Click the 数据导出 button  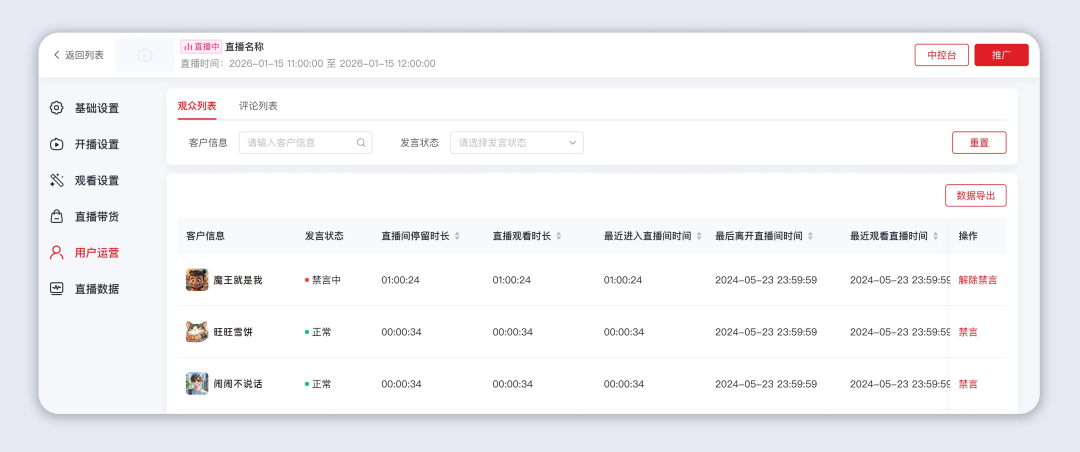[x=975, y=196]
